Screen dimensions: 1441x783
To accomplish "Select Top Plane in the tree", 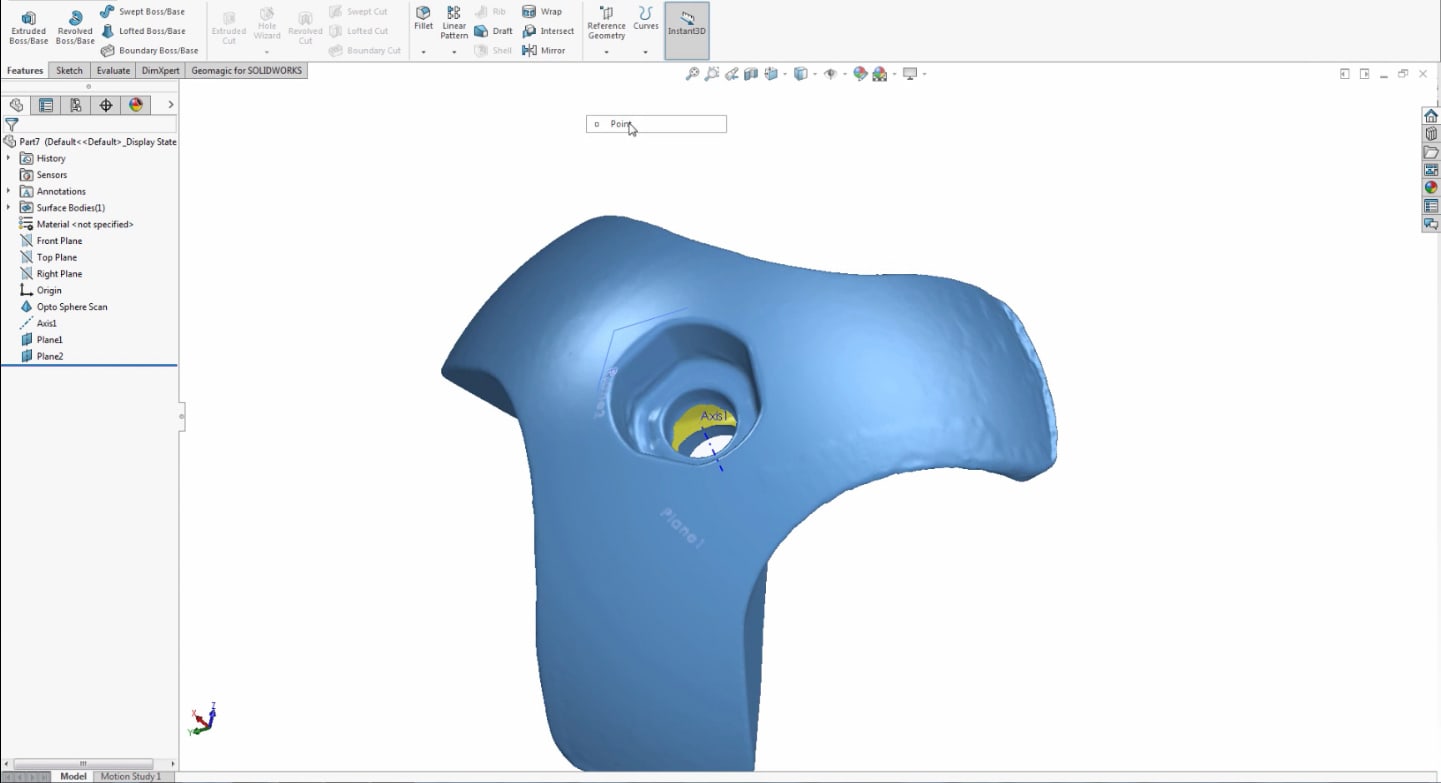I will (48, 258).
